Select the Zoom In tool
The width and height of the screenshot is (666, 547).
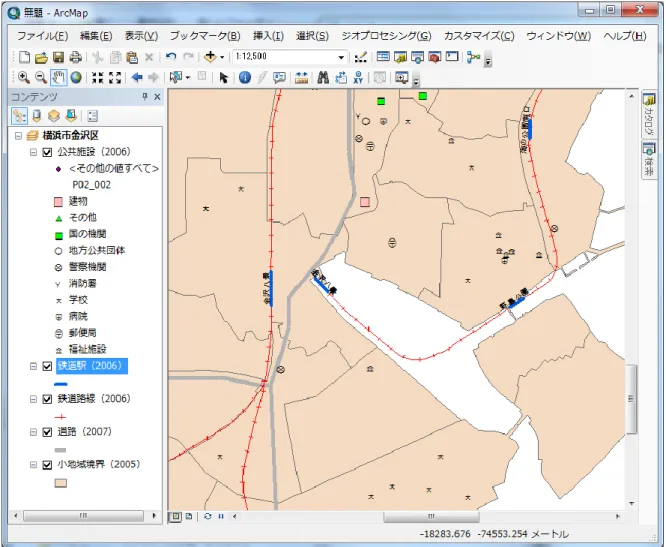24,77
